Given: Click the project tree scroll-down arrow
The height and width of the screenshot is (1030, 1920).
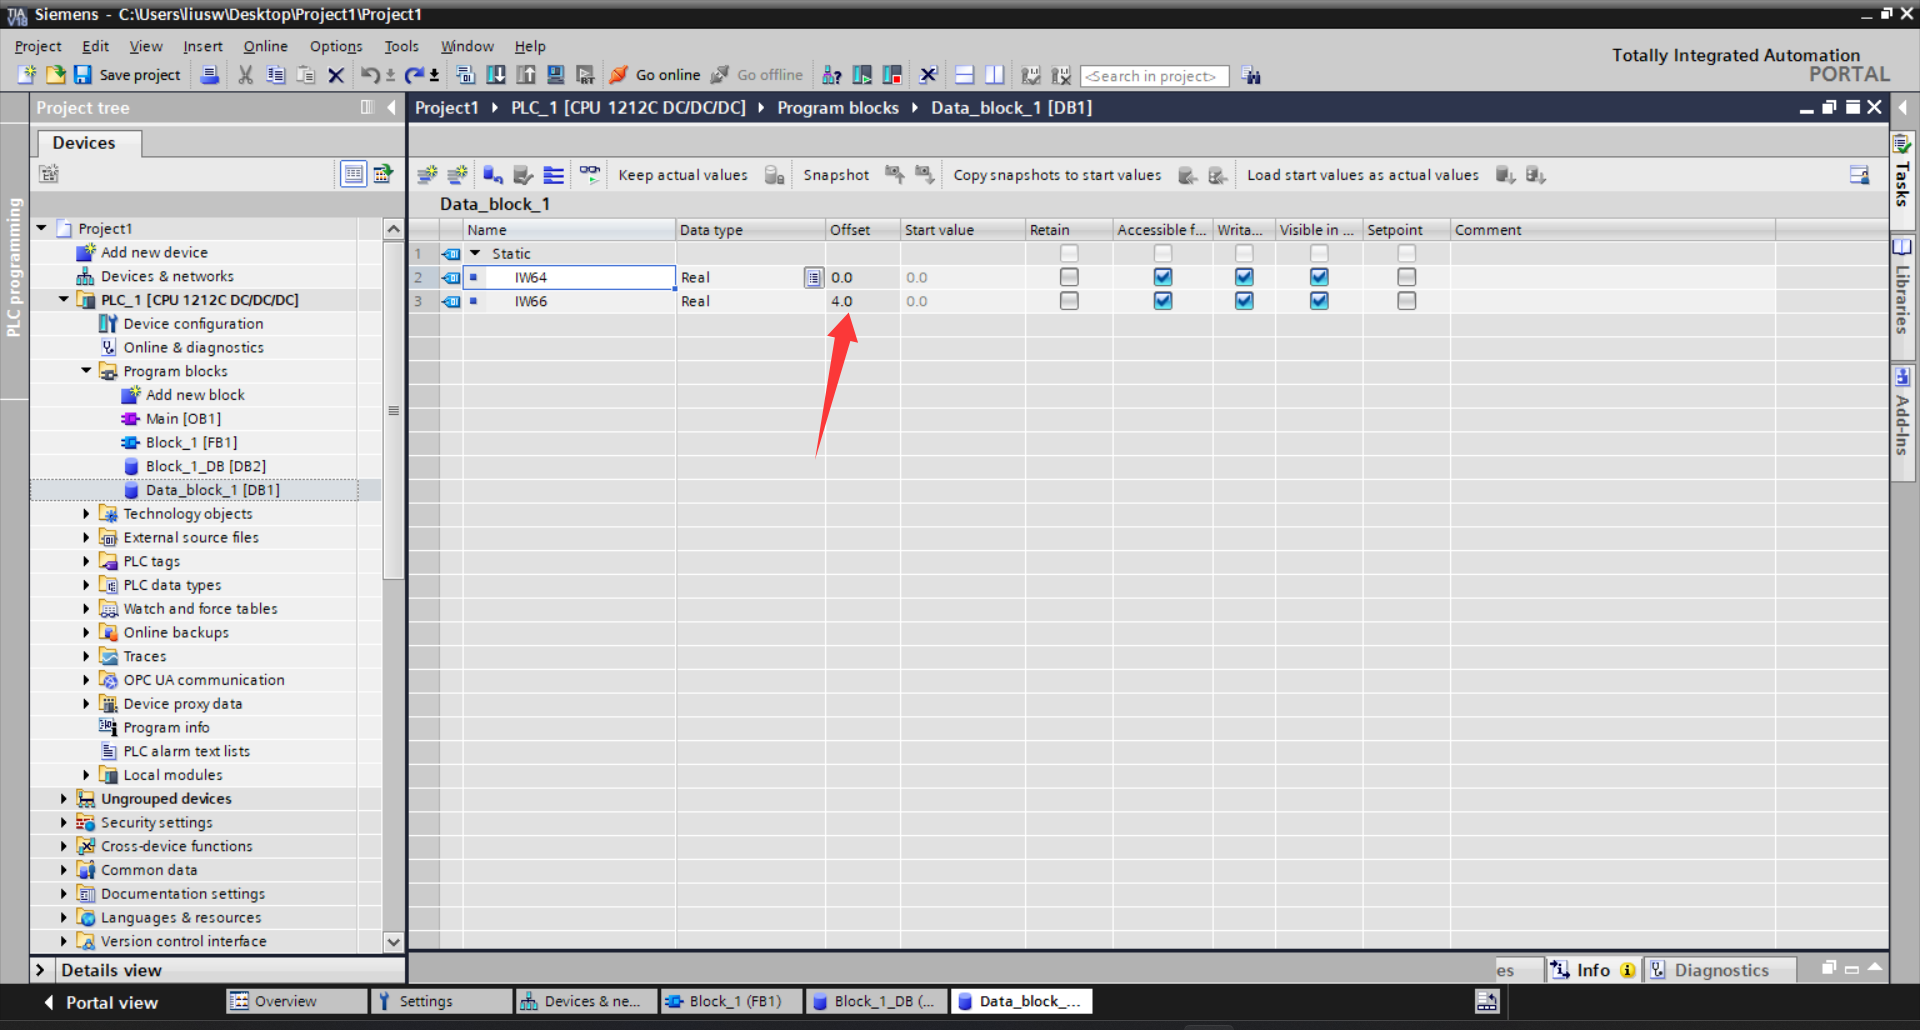Looking at the screenshot, I should [394, 941].
